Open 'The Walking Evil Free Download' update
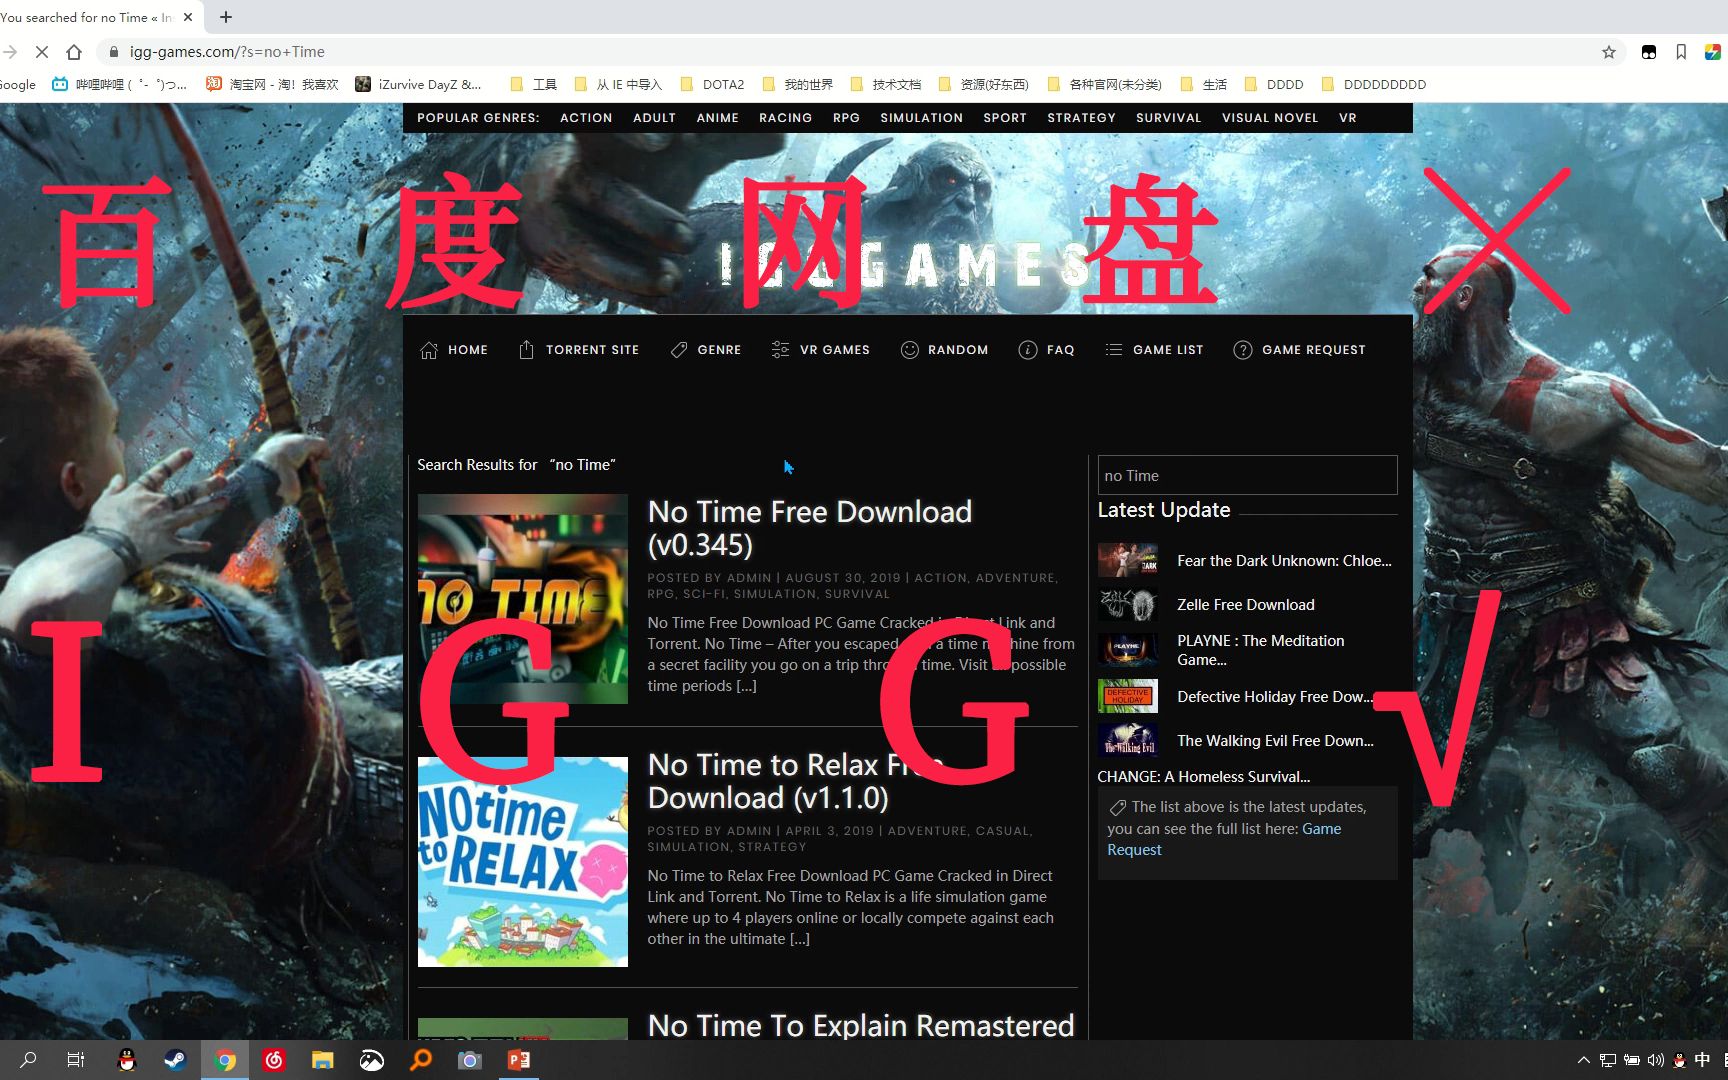1728x1080 pixels. tap(1275, 741)
